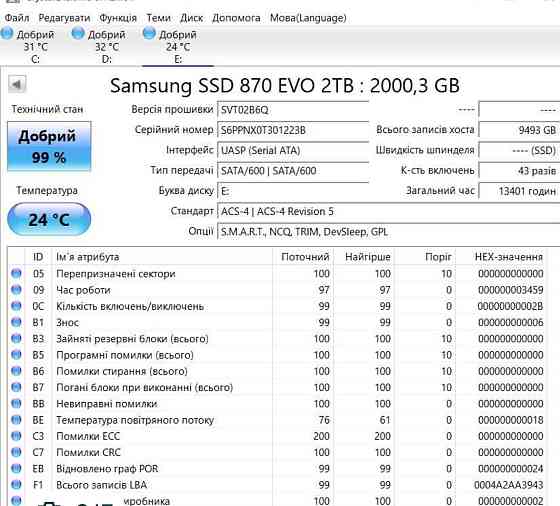This screenshot has width=560, height=506.
Task: Select the Знос attribute name
Action: coord(67,322)
